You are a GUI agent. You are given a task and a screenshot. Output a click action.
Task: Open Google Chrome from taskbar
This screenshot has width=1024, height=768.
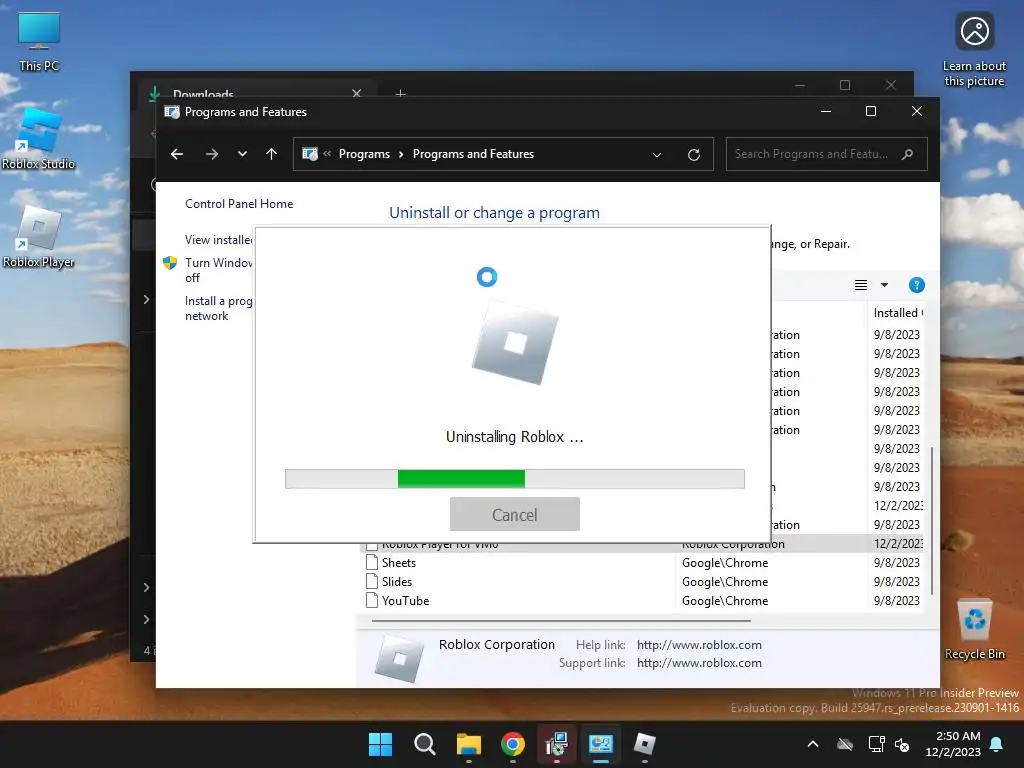click(513, 744)
